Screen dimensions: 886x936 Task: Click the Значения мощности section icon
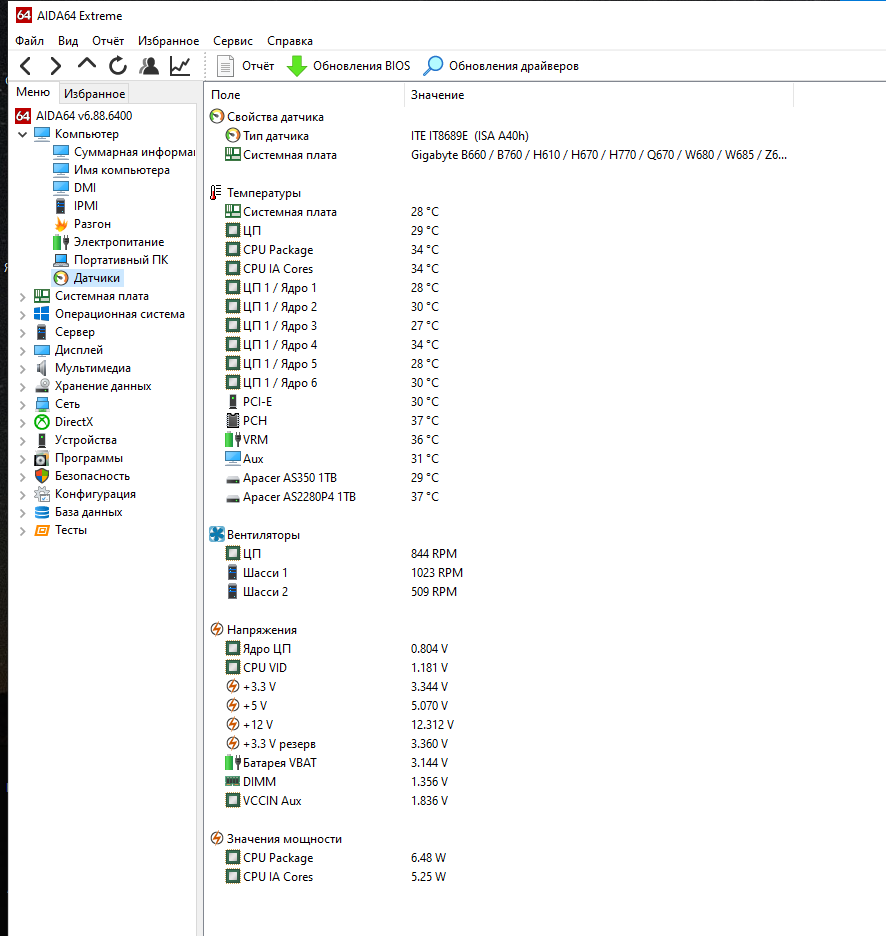(x=217, y=839)
